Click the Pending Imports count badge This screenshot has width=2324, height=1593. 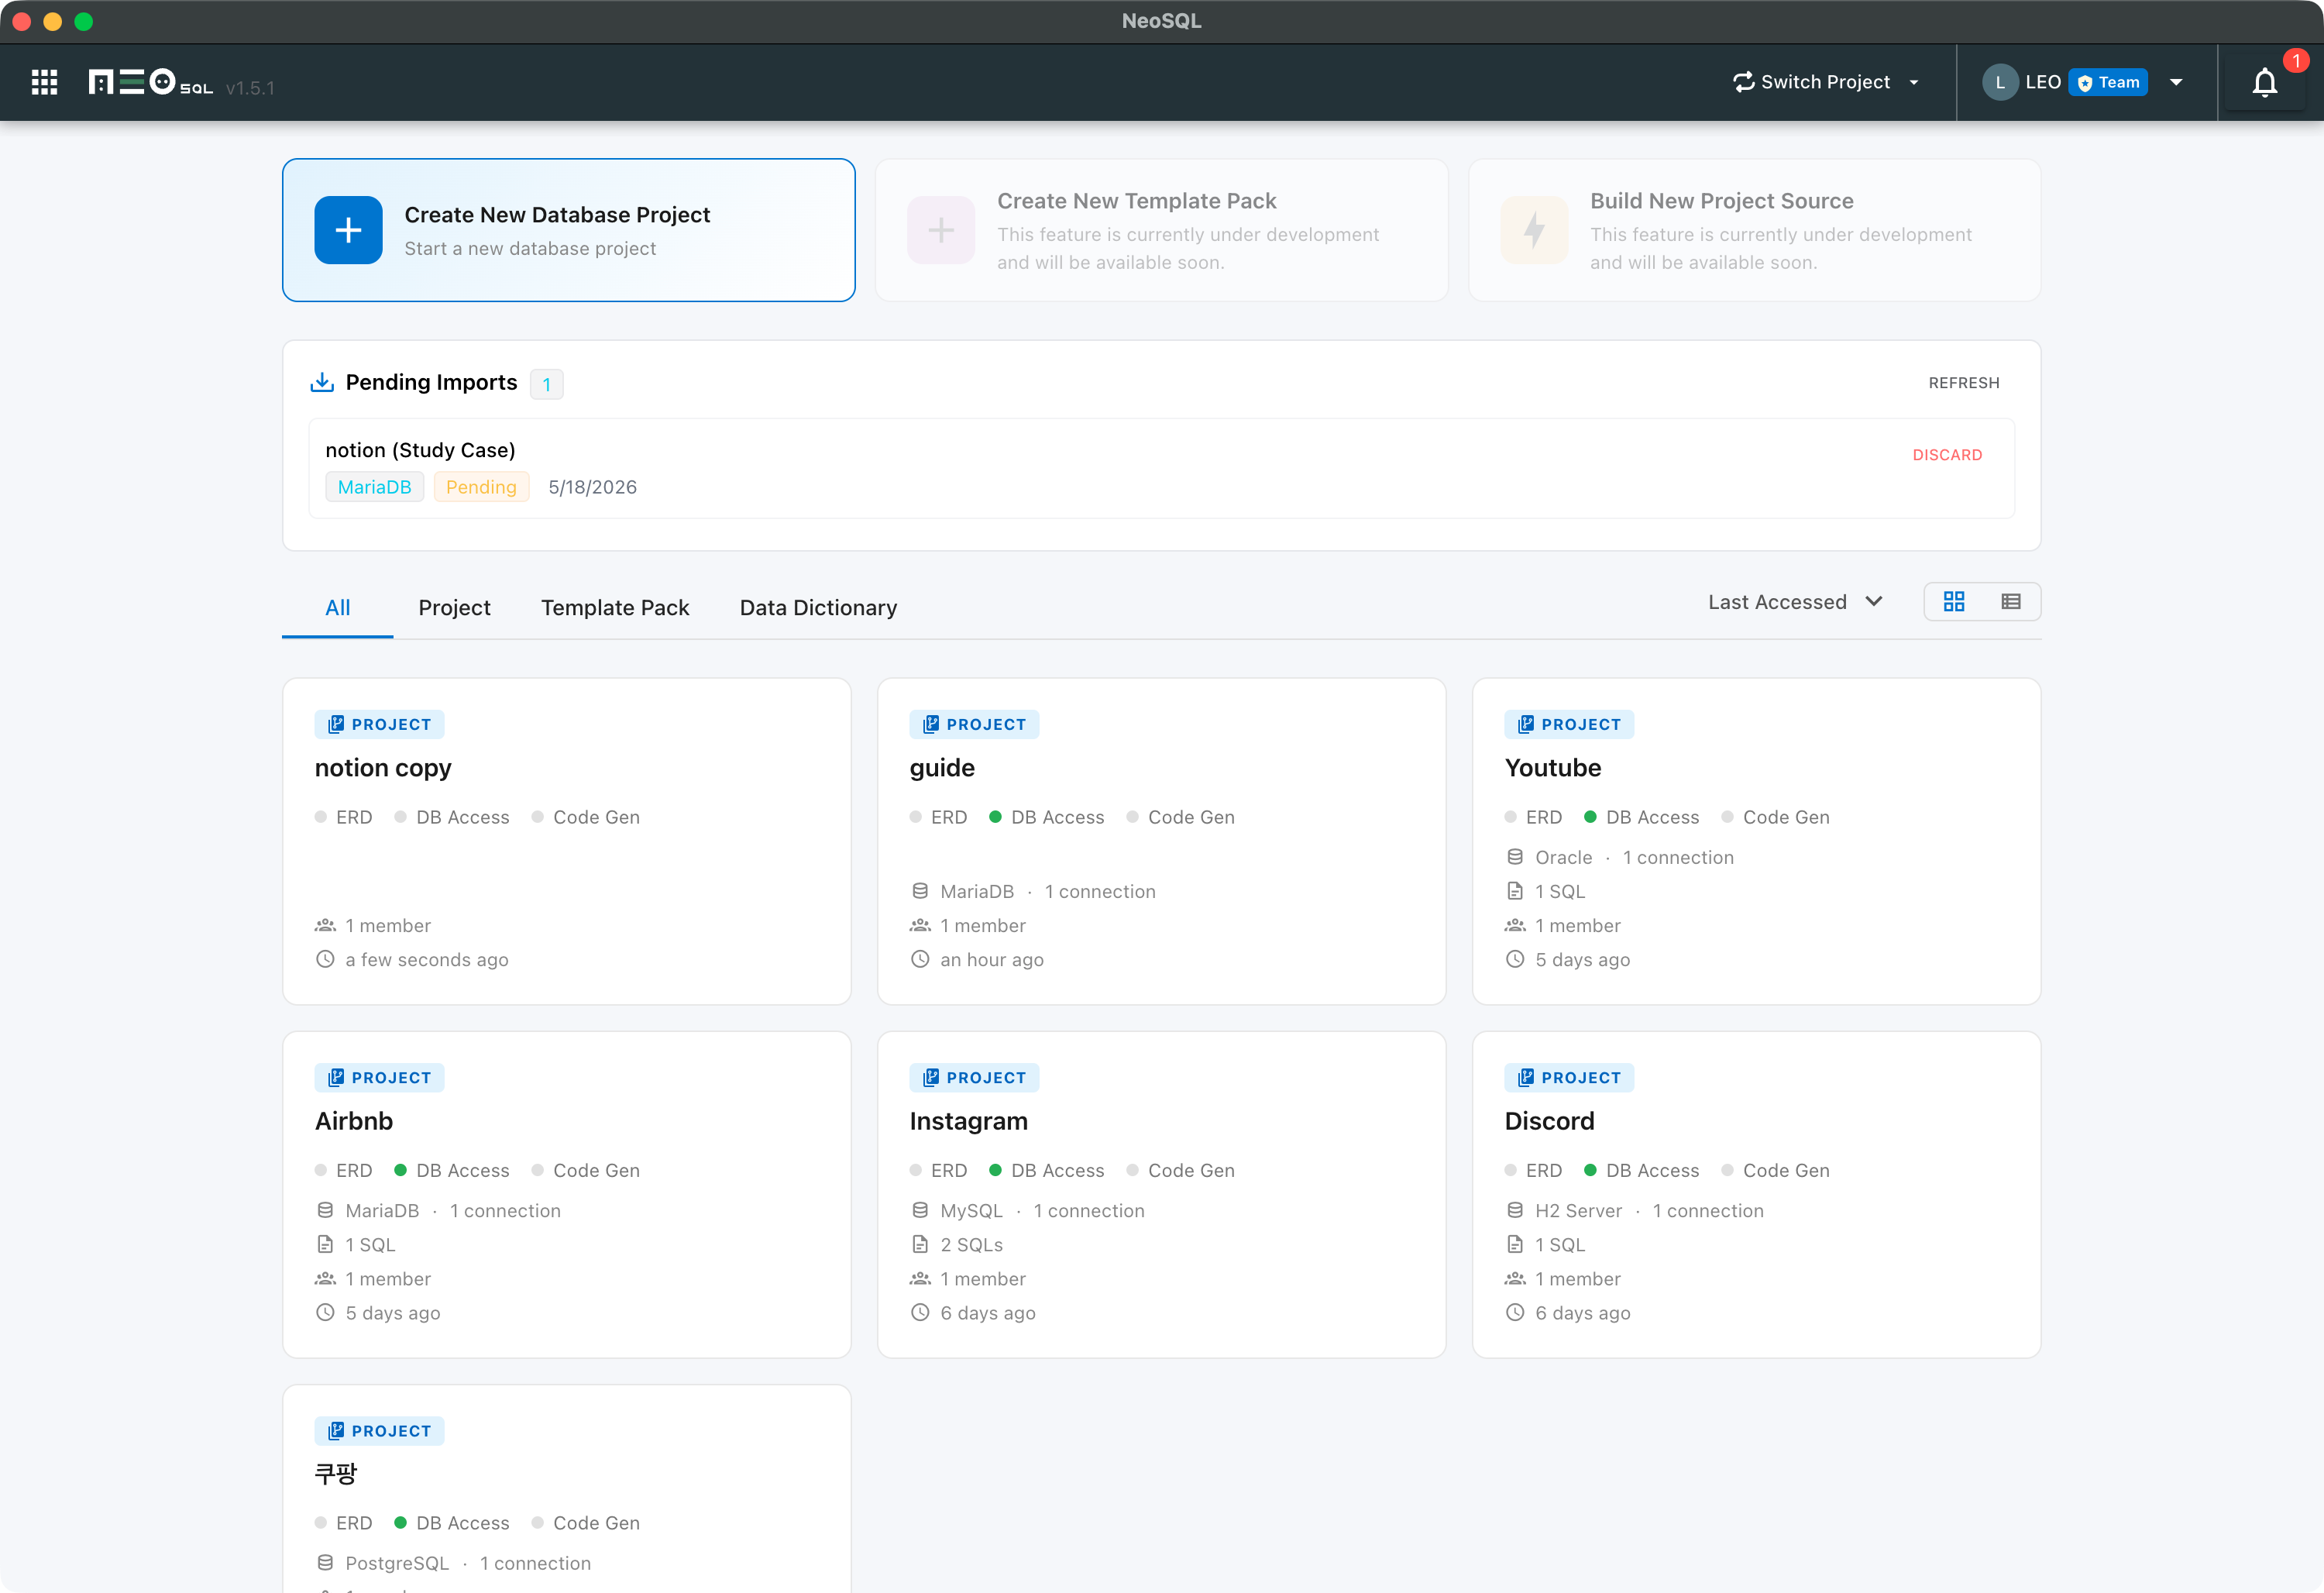[547, 384]
